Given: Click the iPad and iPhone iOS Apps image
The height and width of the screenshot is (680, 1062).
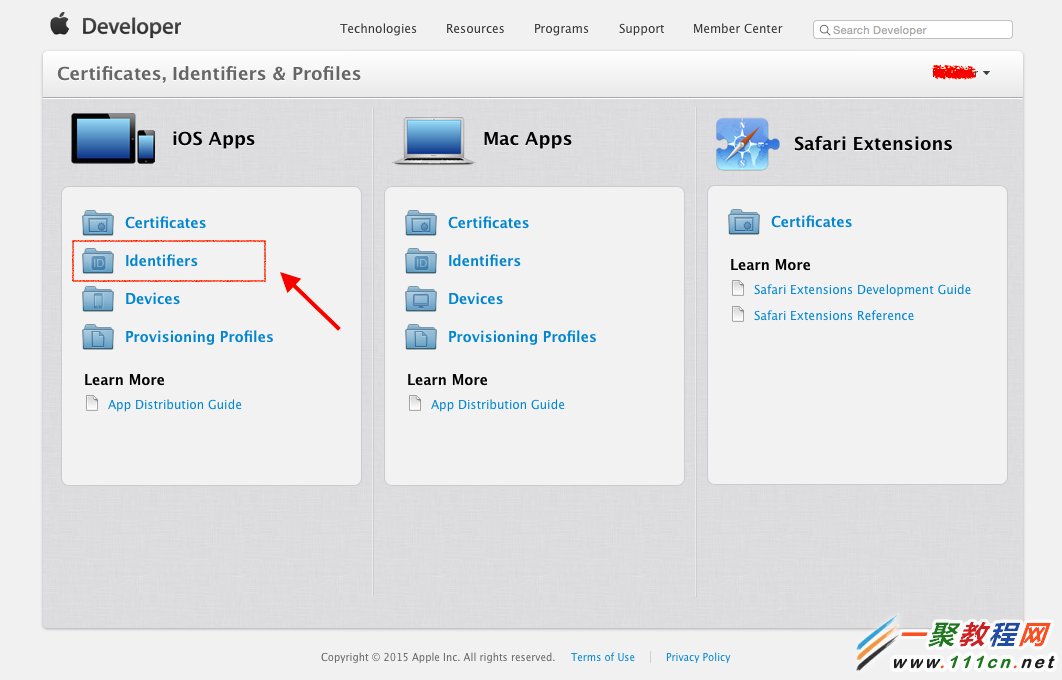Looking at the screenshot, I should 113,138.
